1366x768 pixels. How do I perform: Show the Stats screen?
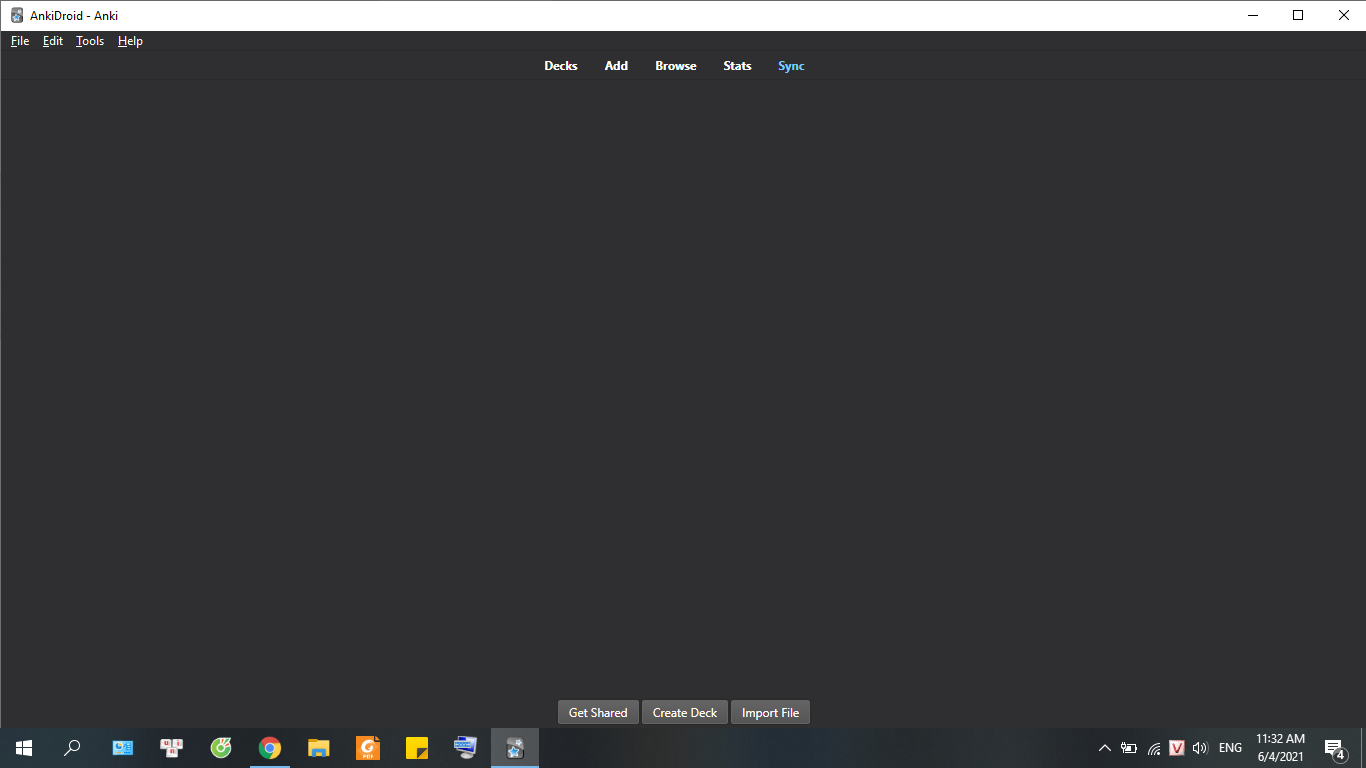737,66
